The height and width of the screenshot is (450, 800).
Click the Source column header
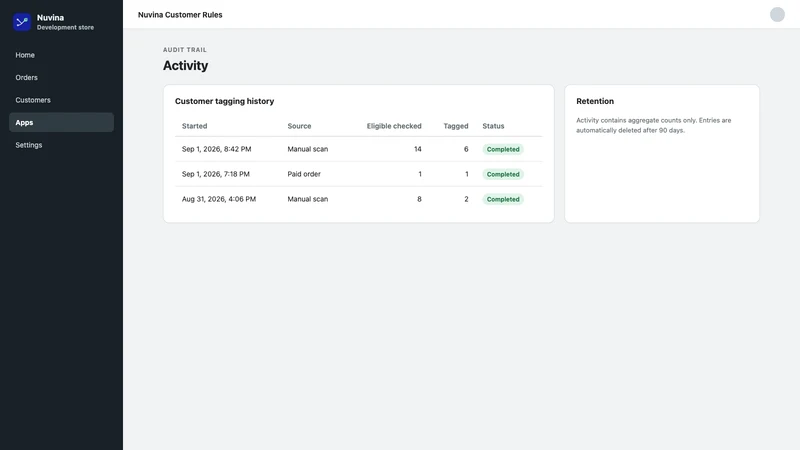point(299,126)
